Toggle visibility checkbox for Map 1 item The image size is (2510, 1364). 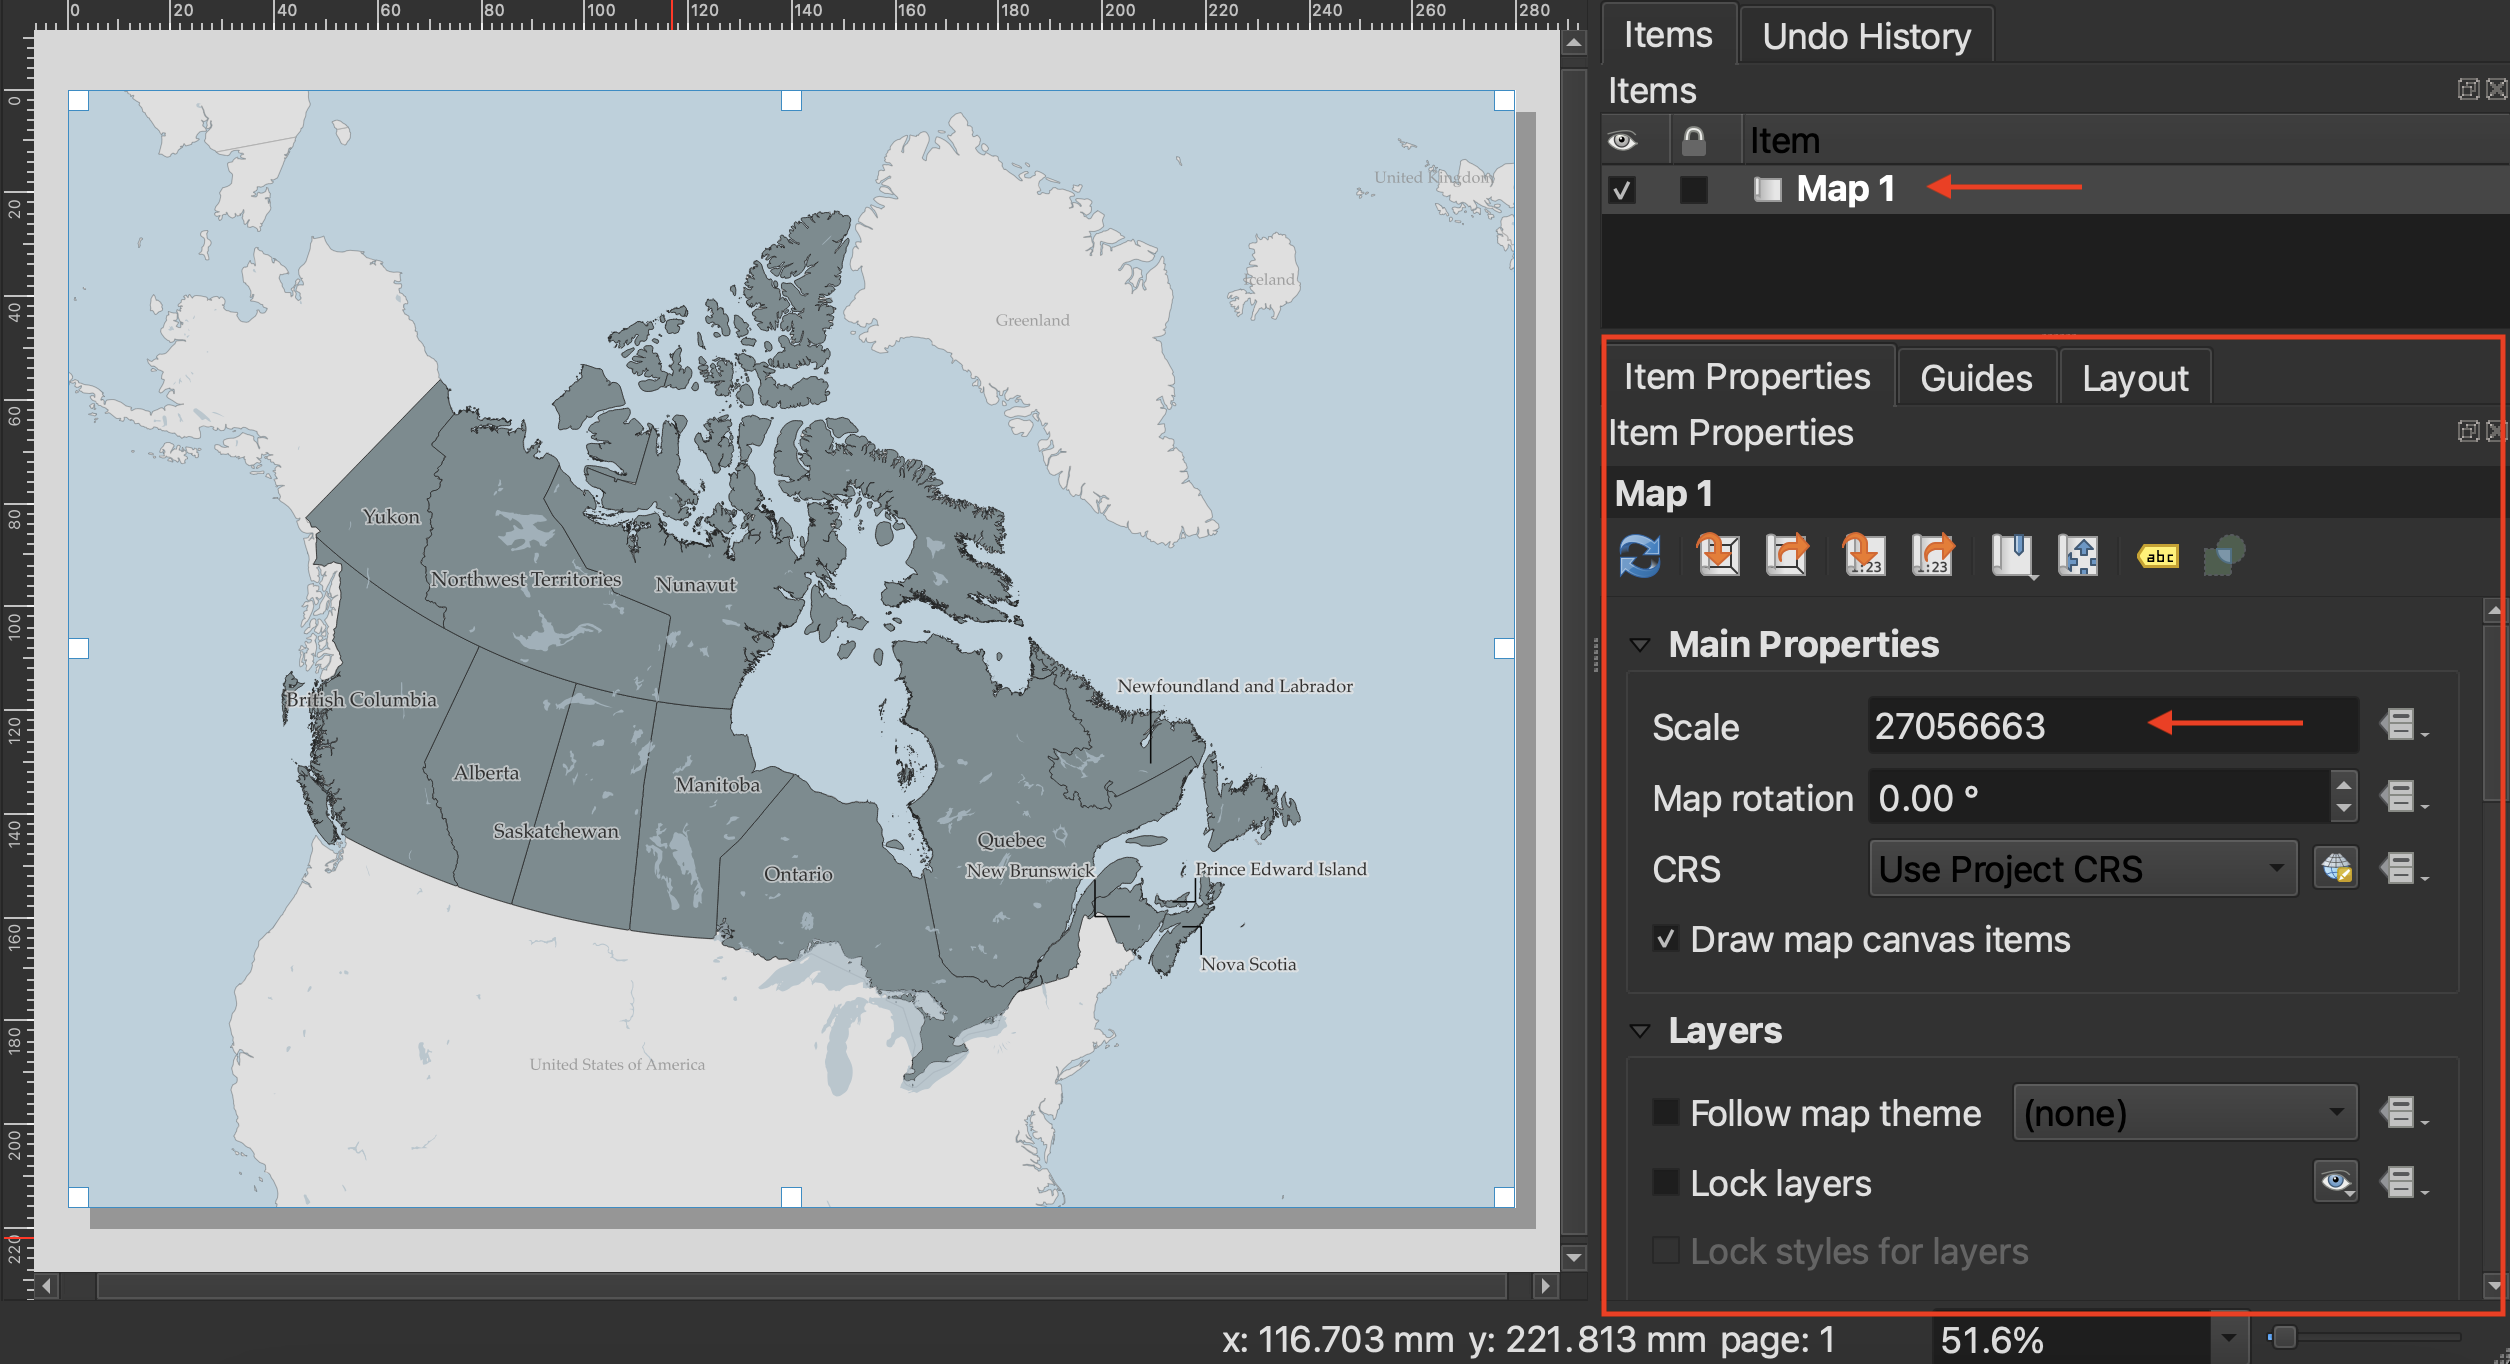(1622, 189)
